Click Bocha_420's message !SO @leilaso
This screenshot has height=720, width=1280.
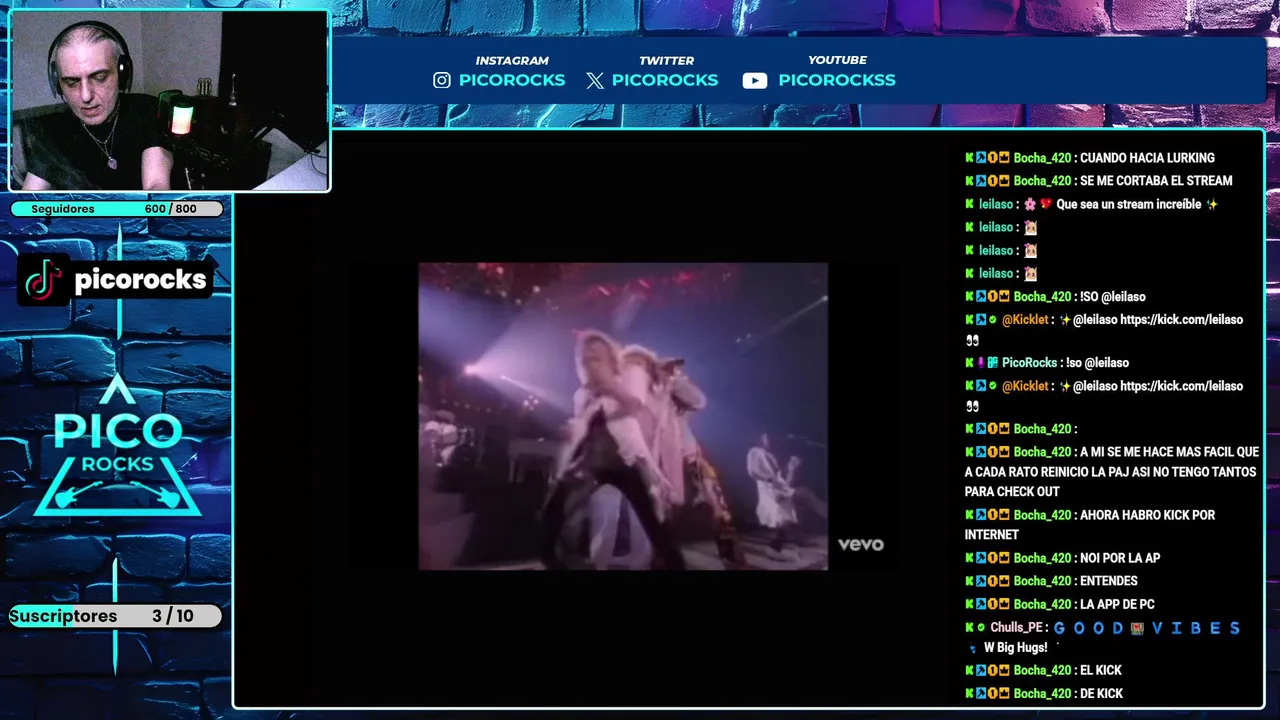(x=1113, y=297)
